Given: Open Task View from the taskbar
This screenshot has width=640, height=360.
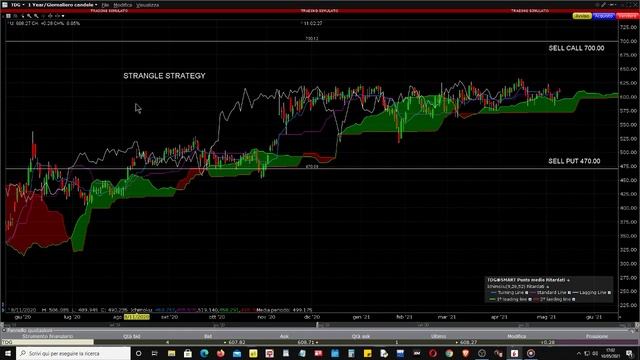Looking at the screenshot, I should click(x=155, y=353).
